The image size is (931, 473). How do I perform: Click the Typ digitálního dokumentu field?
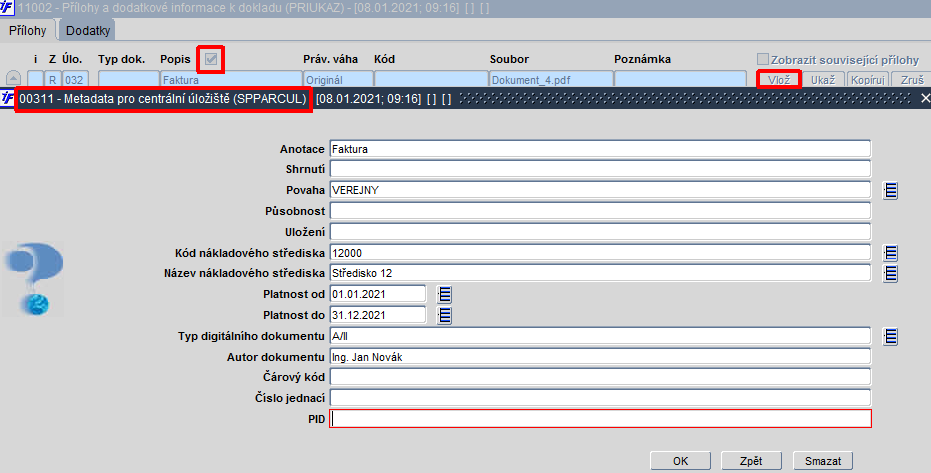pyautogui.click(x=600, y=336)
